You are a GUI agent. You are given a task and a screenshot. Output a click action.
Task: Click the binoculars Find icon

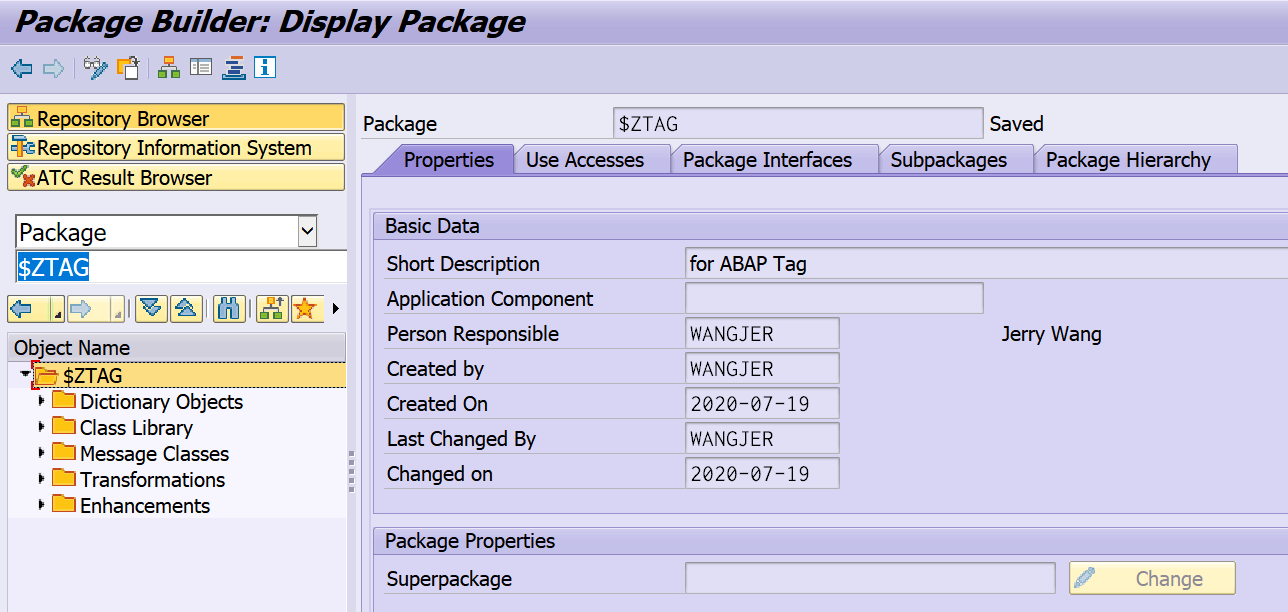click(x=229, y=309)
